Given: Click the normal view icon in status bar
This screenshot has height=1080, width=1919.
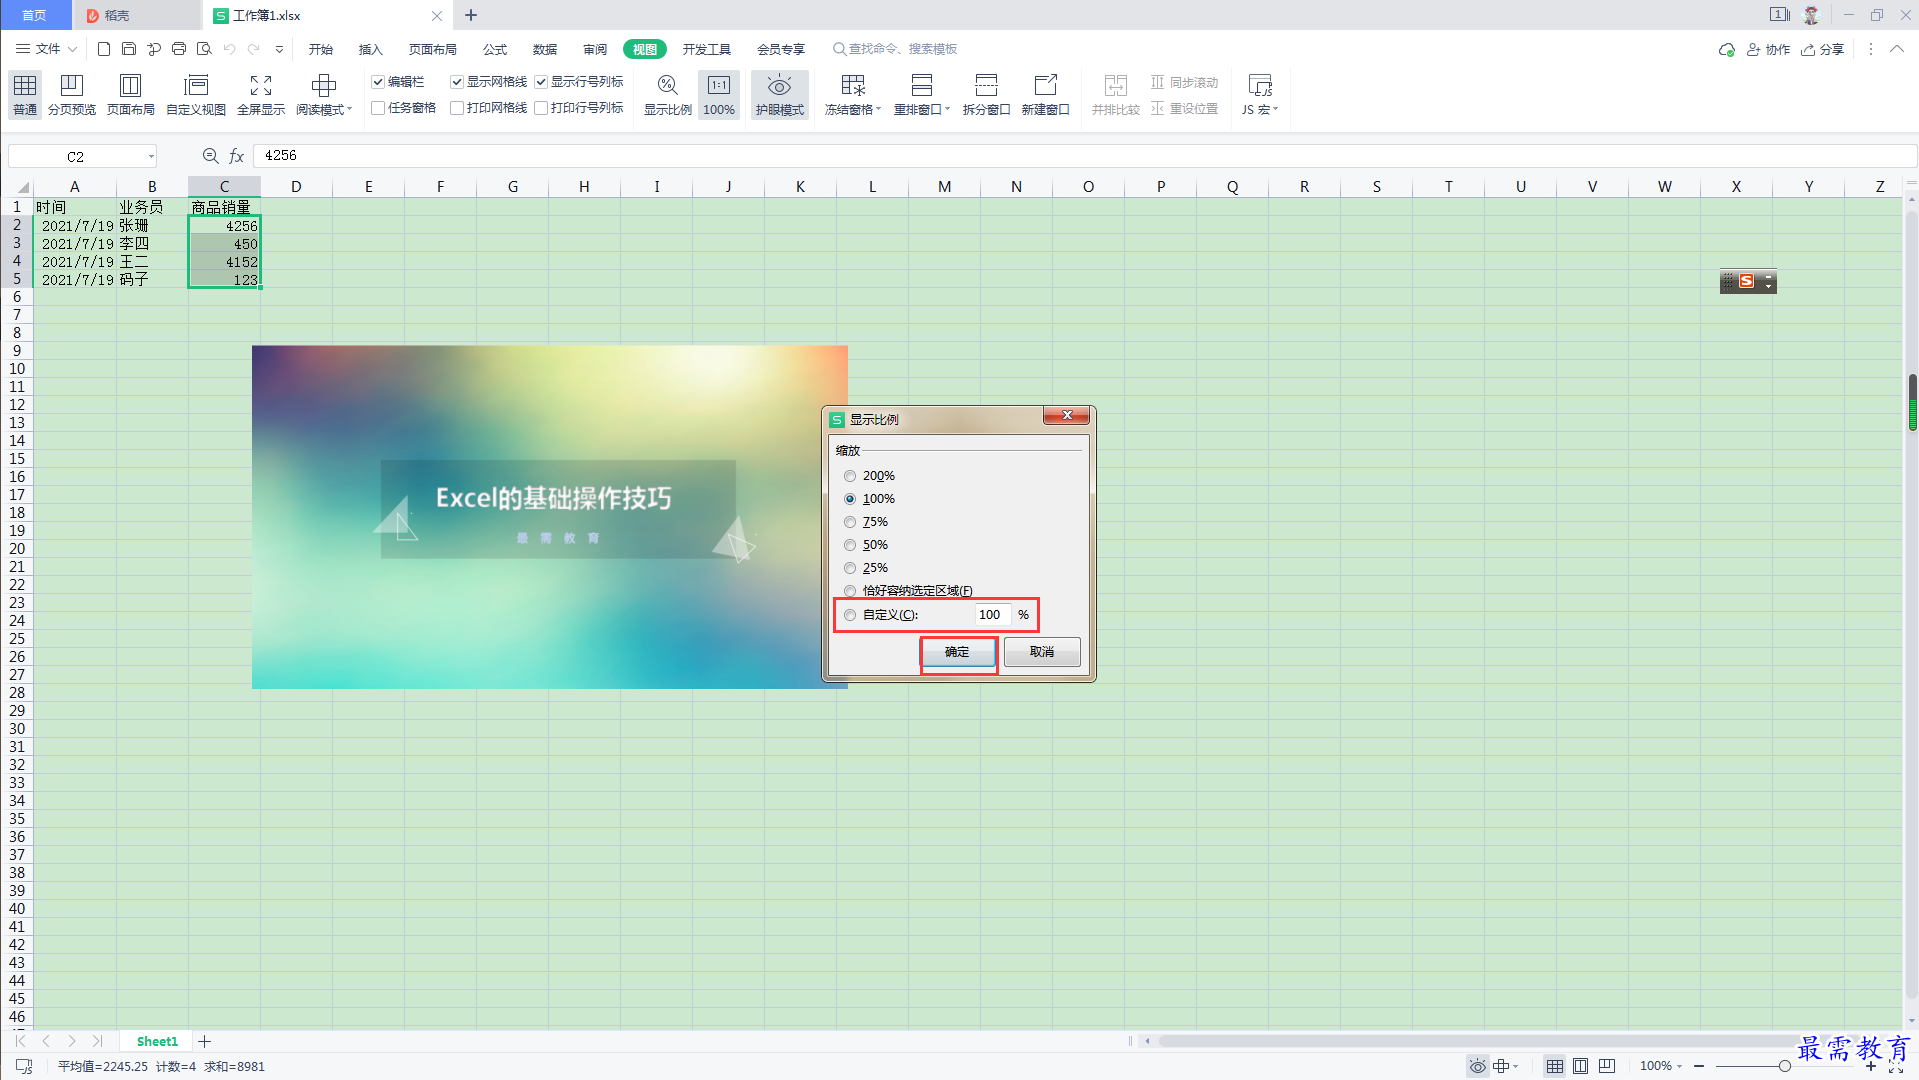Looking at the screenshot, I should click(1555, 1066).
